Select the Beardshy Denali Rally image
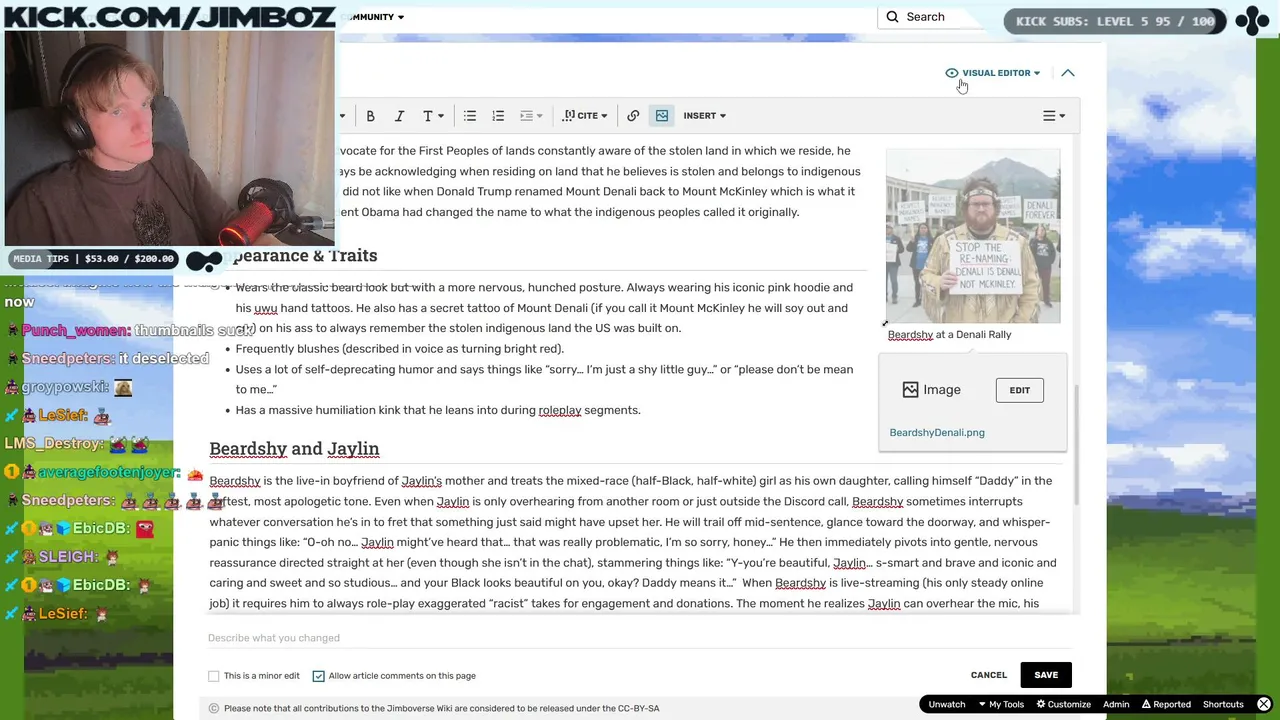 (x=973, y=236)
